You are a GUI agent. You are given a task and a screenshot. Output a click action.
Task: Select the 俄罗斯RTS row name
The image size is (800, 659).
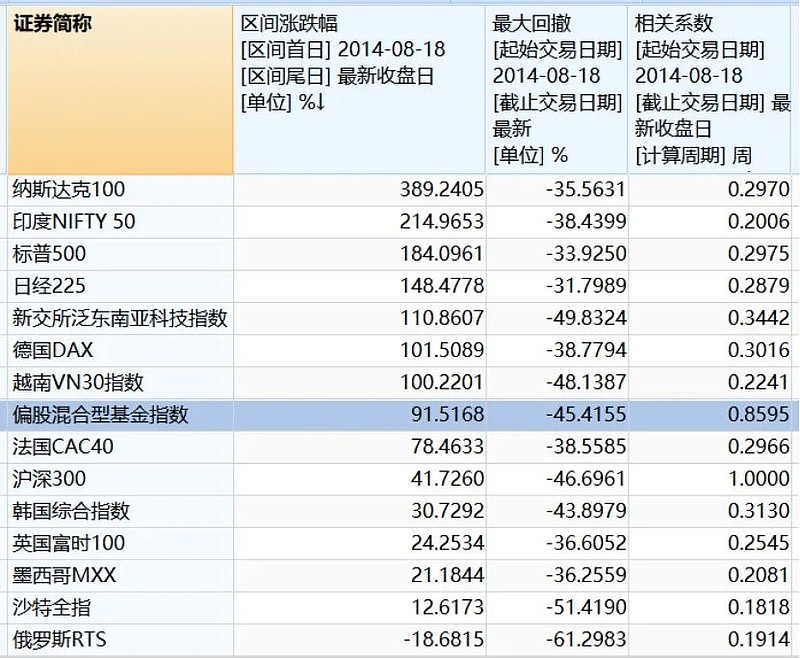click(x=60, y=640)
